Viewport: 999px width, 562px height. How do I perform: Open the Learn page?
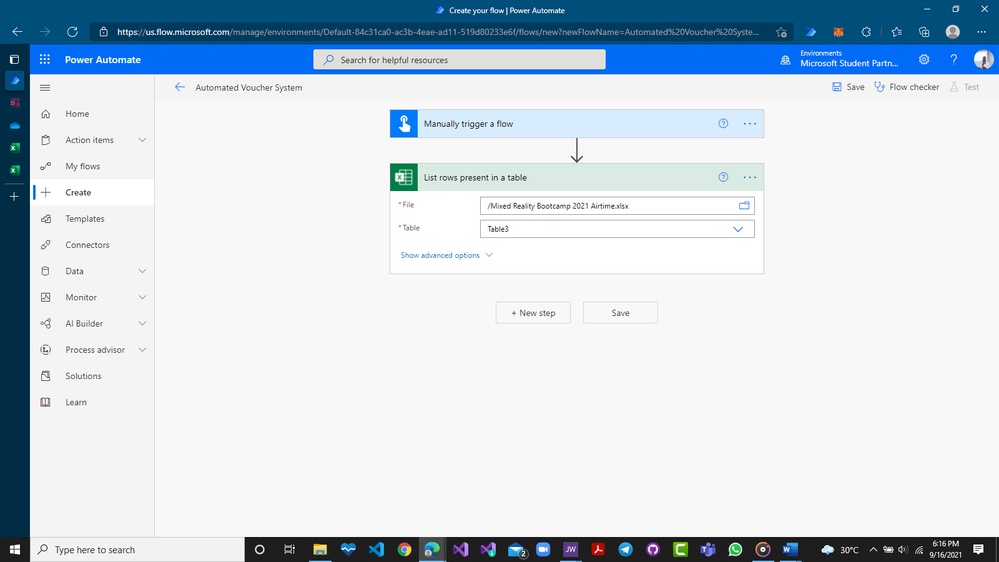click(92, 401)
